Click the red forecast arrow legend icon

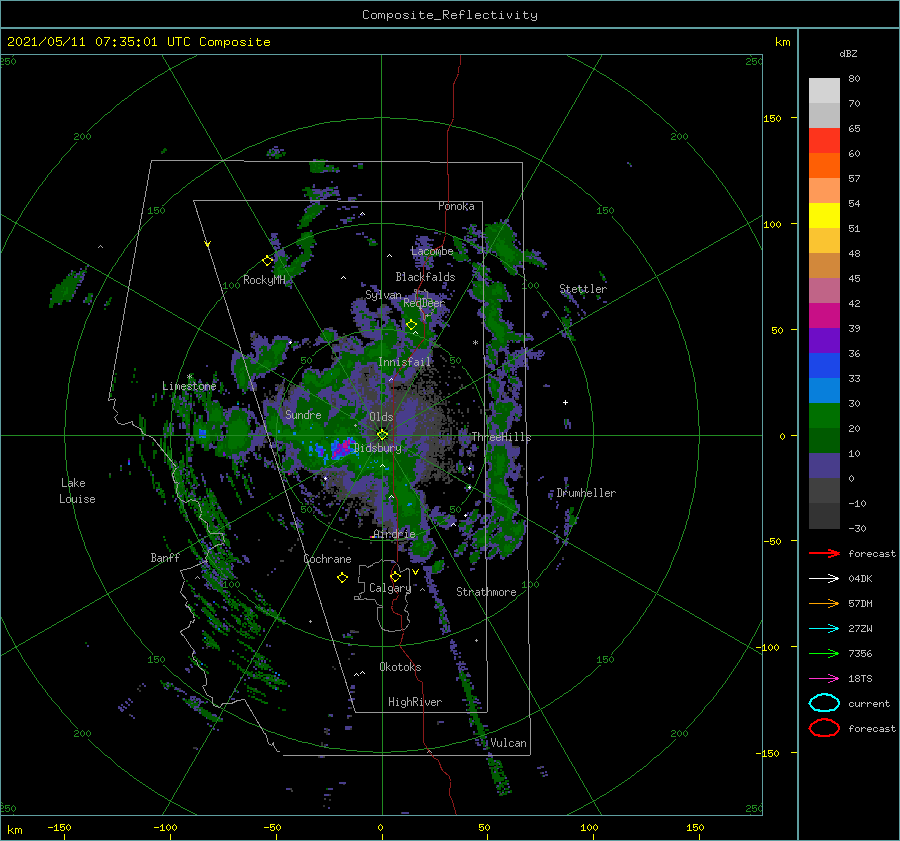(824, 553)
